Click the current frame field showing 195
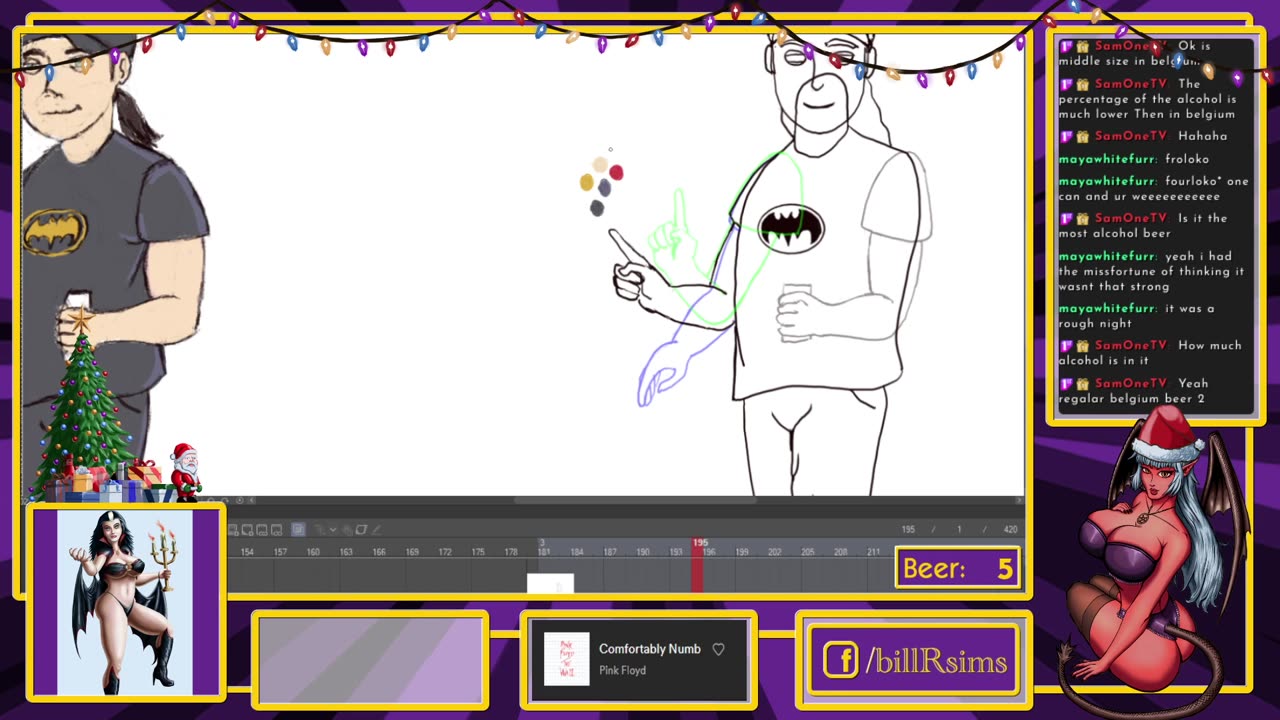The height and width of the screenshot is (720, 1280). pos(908,529)
